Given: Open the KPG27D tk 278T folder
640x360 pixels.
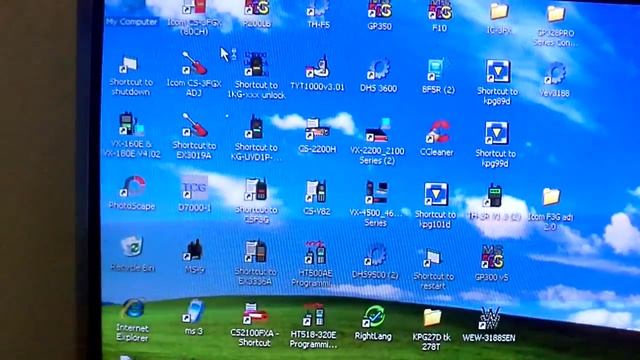Looking at the screenshot, I should 431,330.
